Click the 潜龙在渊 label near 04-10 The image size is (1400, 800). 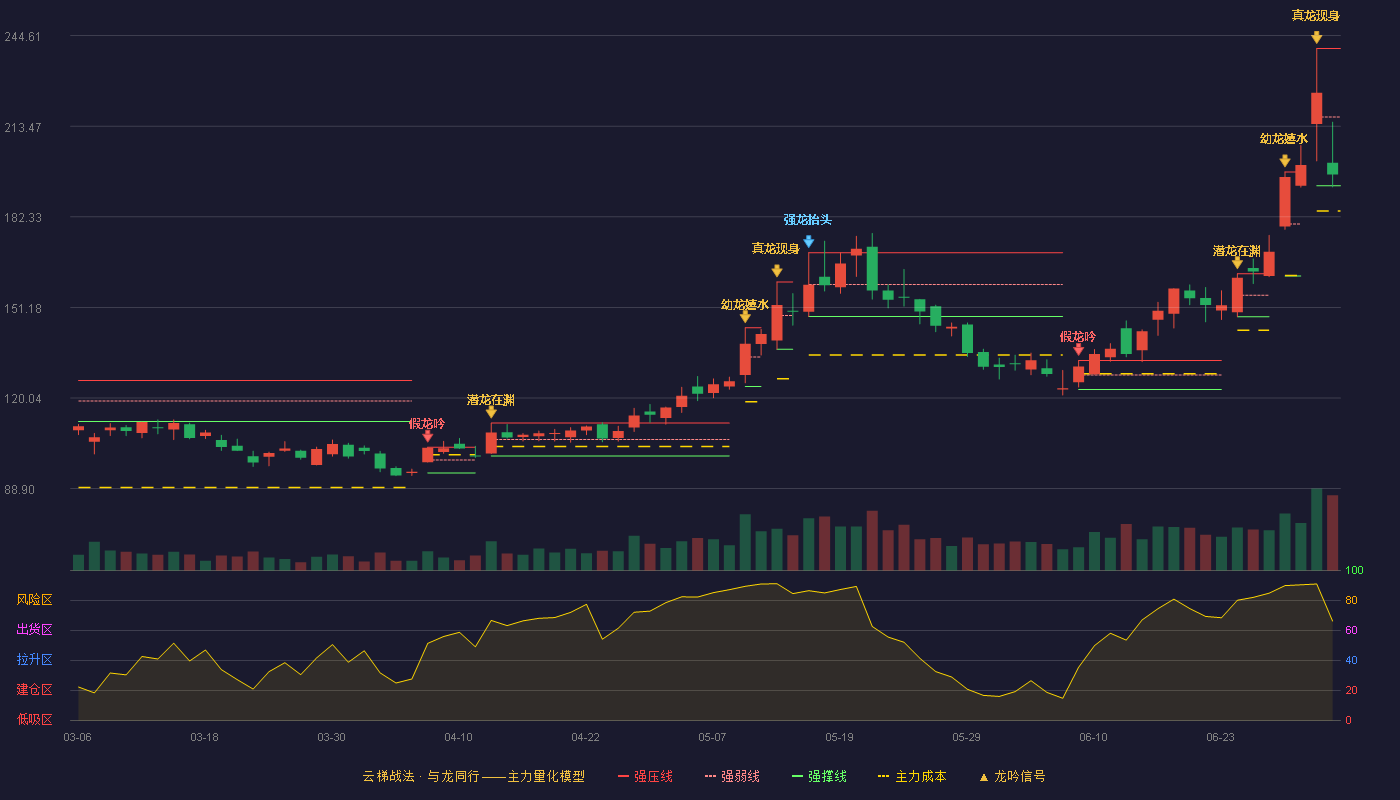click(491, 400)
